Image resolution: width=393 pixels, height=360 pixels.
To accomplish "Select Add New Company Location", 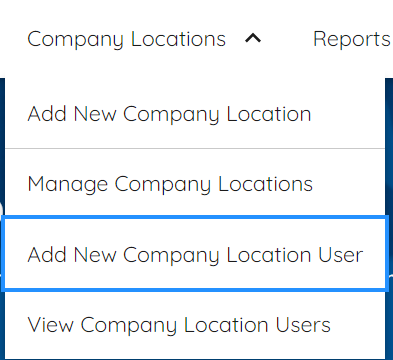I will [x=195, y=114].
